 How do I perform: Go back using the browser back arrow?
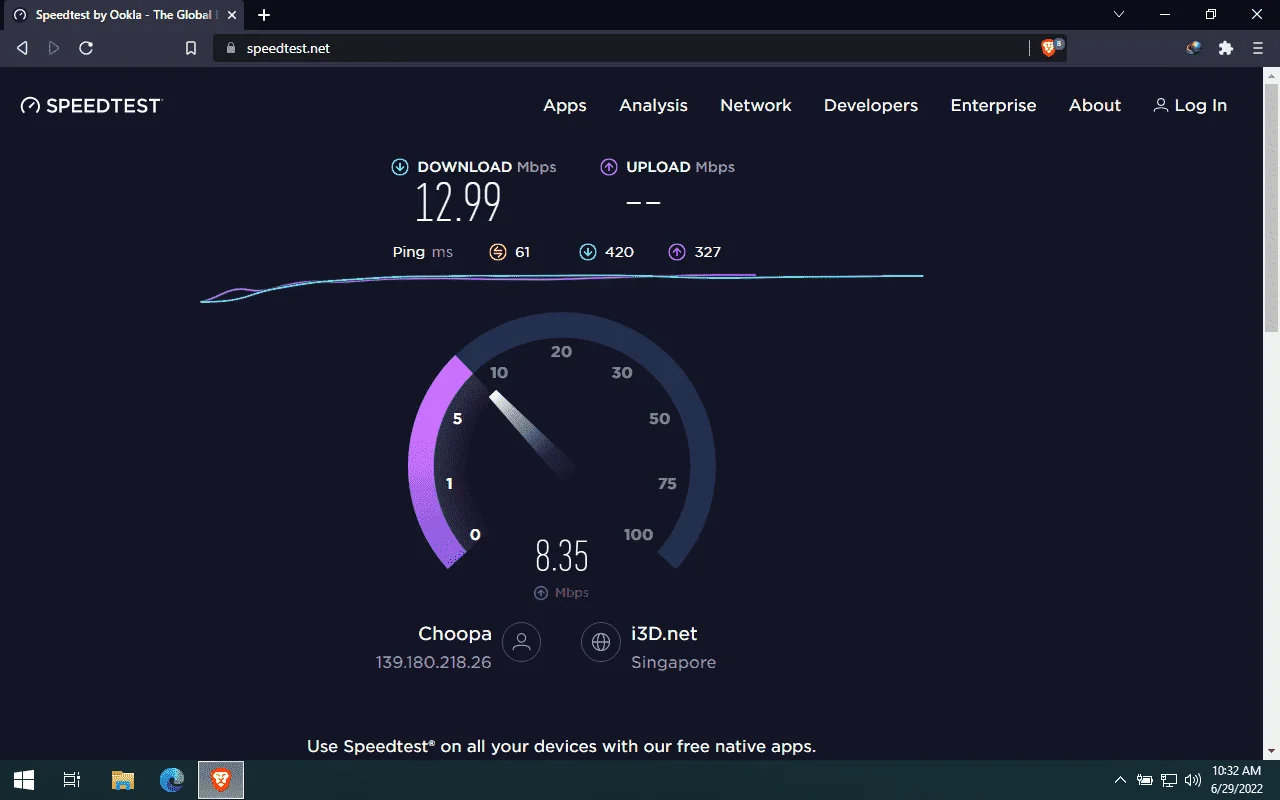coord(22,48)
